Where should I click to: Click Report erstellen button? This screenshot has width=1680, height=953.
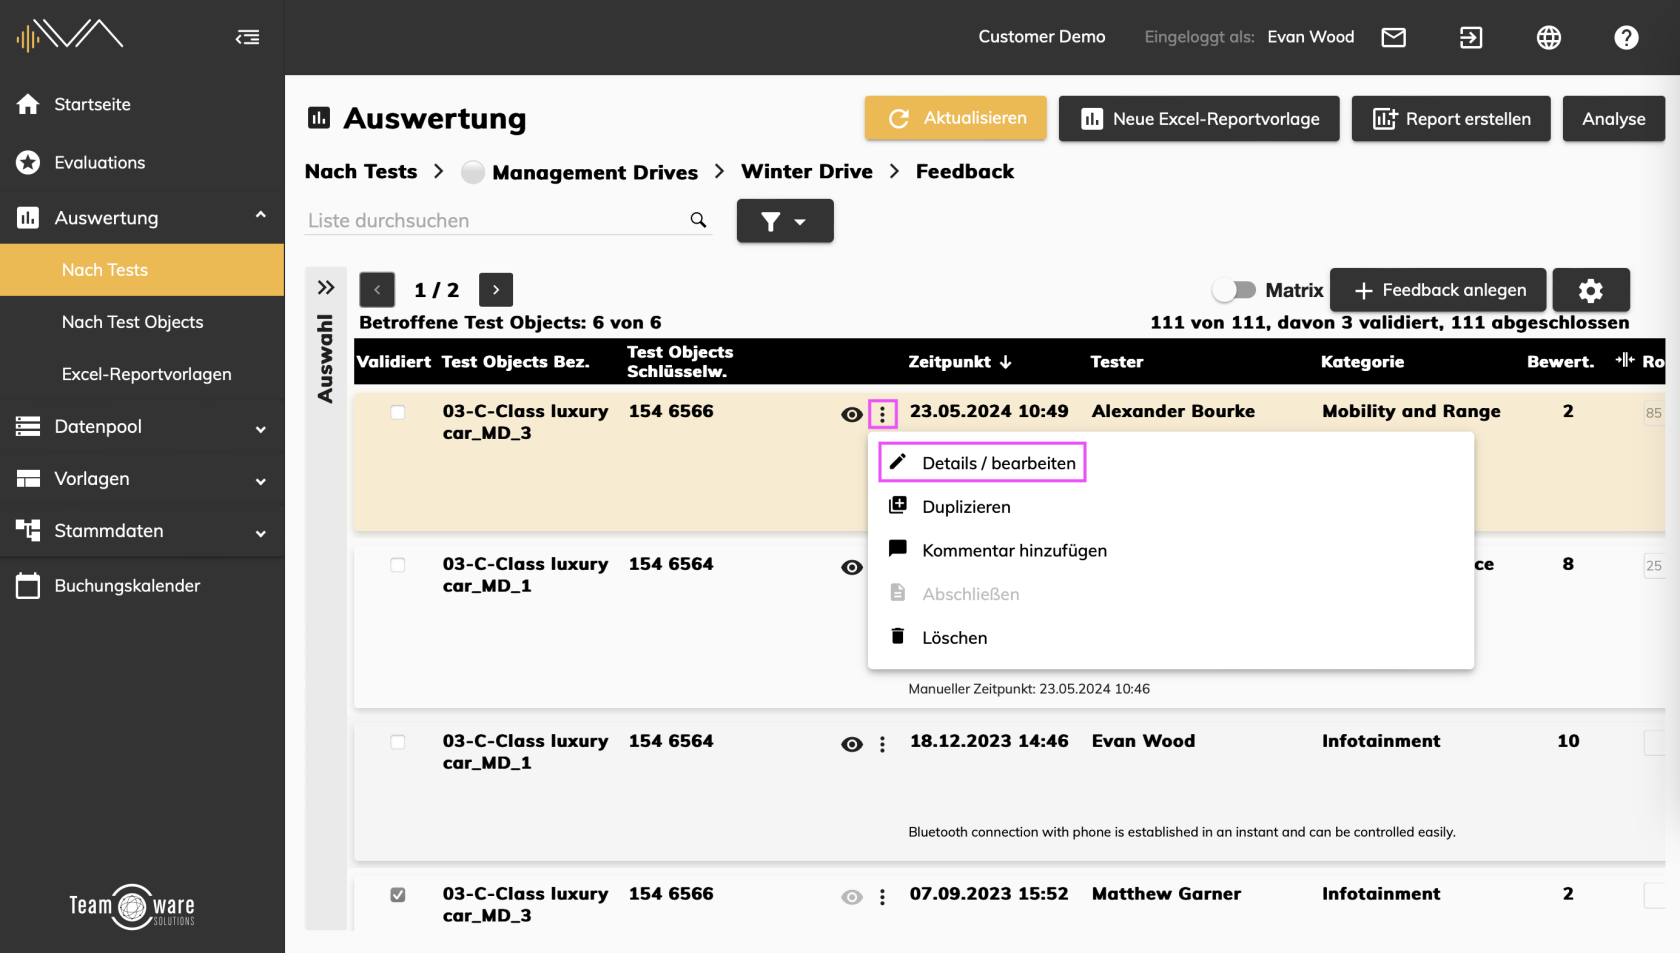pyautogui.click(x=1451, y=118)
